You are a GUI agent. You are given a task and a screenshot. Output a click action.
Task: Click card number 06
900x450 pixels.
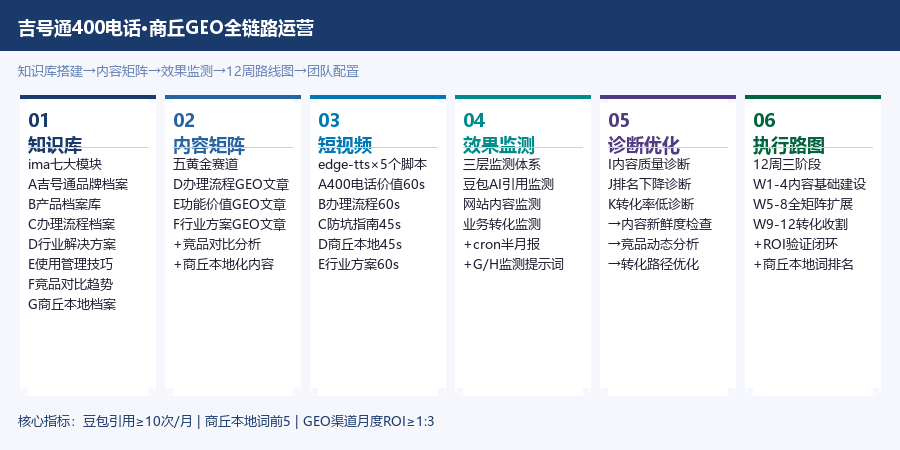(764, 120)
